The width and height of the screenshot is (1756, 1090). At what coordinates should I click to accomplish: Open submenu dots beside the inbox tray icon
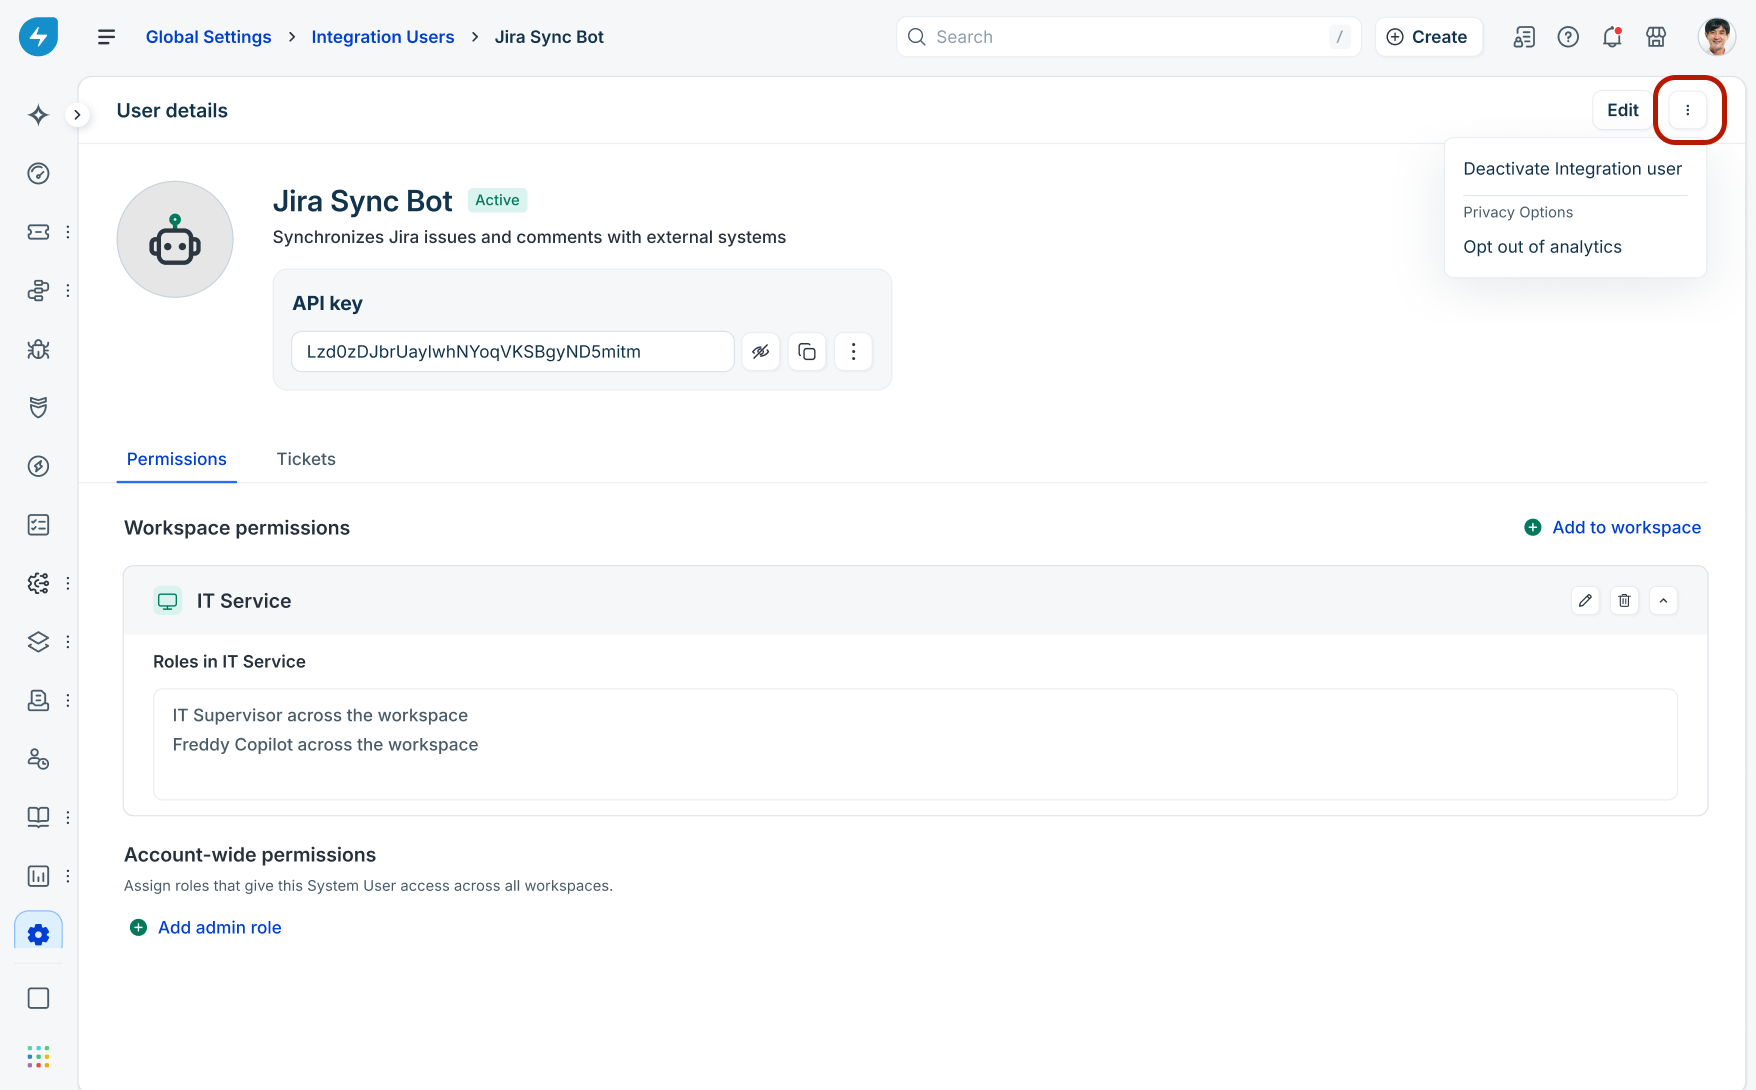pos(67,700)
